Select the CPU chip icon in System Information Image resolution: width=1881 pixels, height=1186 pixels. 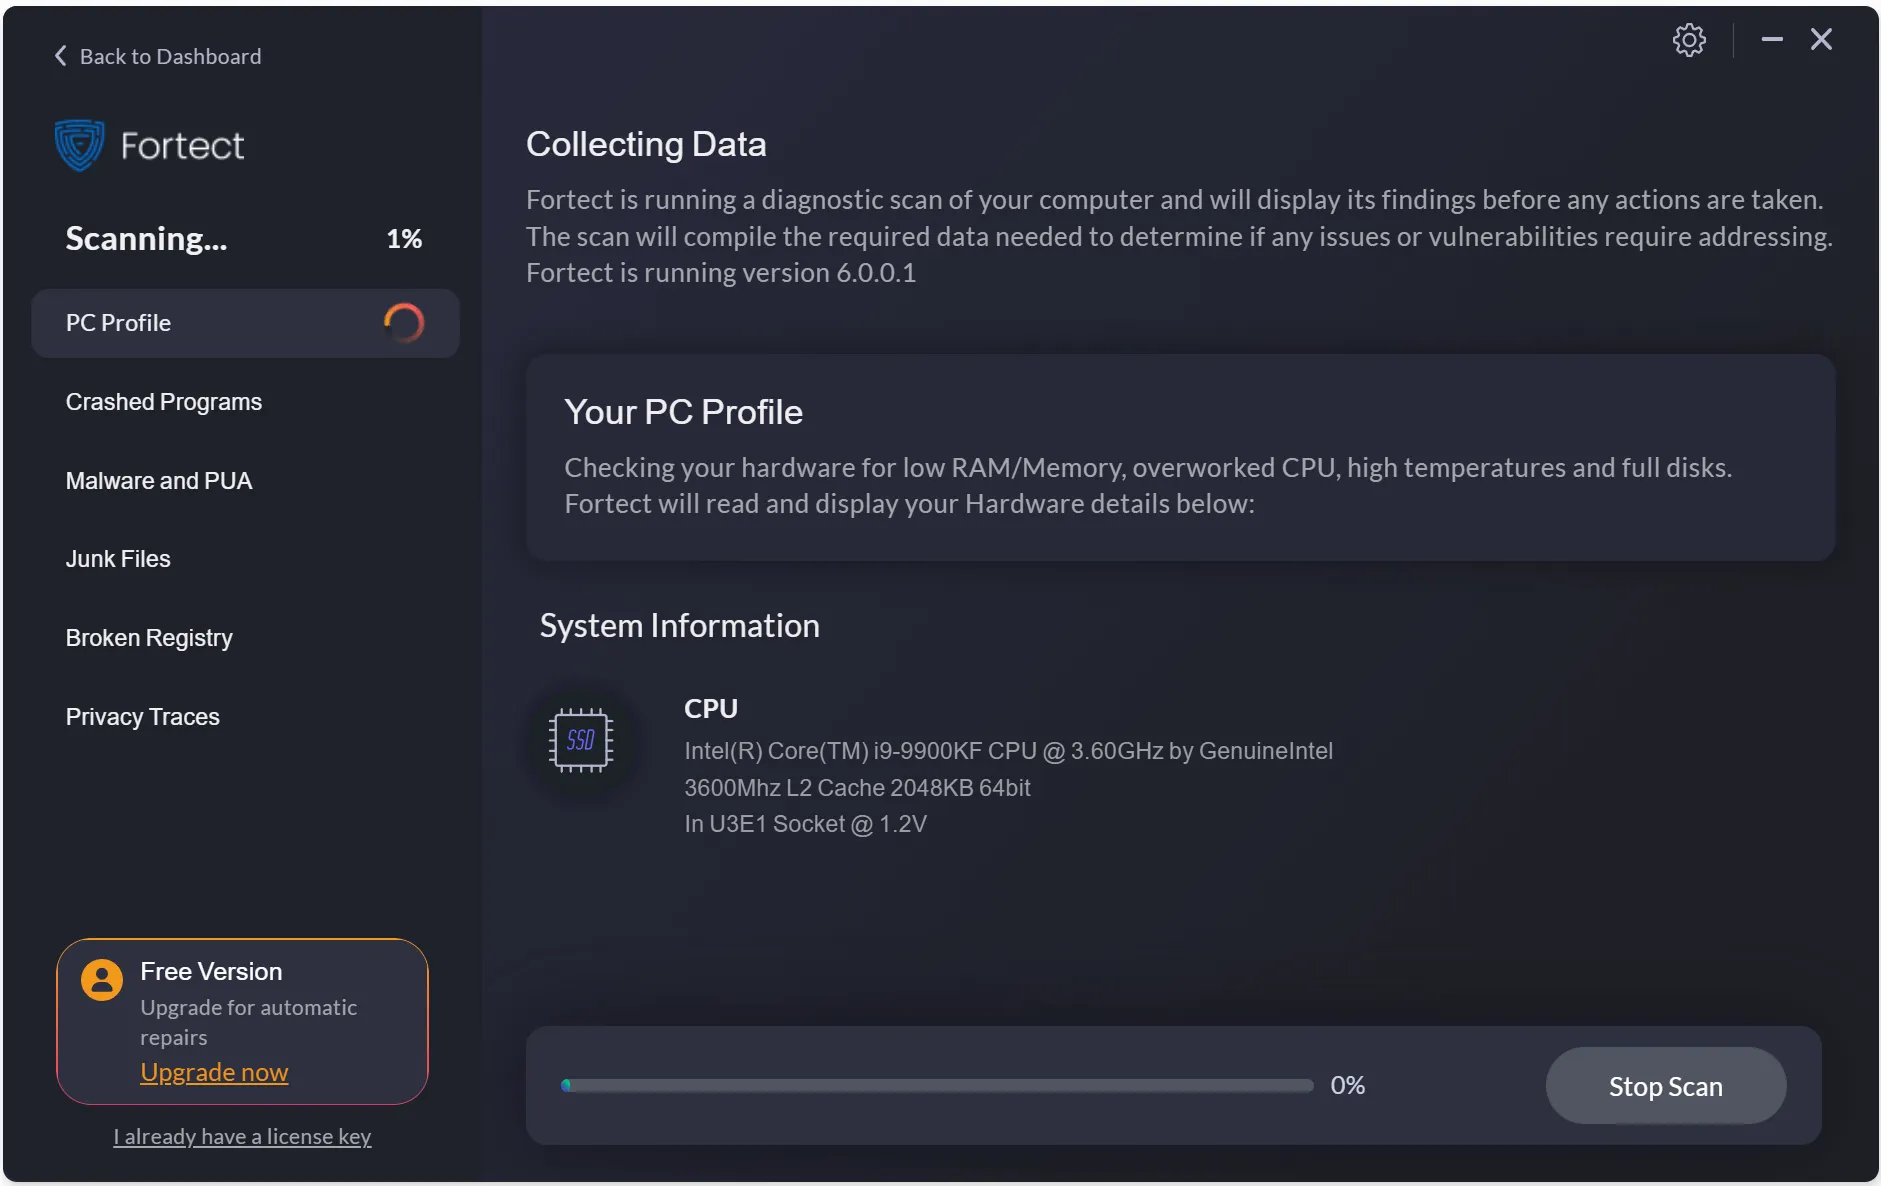pos(582,740)
